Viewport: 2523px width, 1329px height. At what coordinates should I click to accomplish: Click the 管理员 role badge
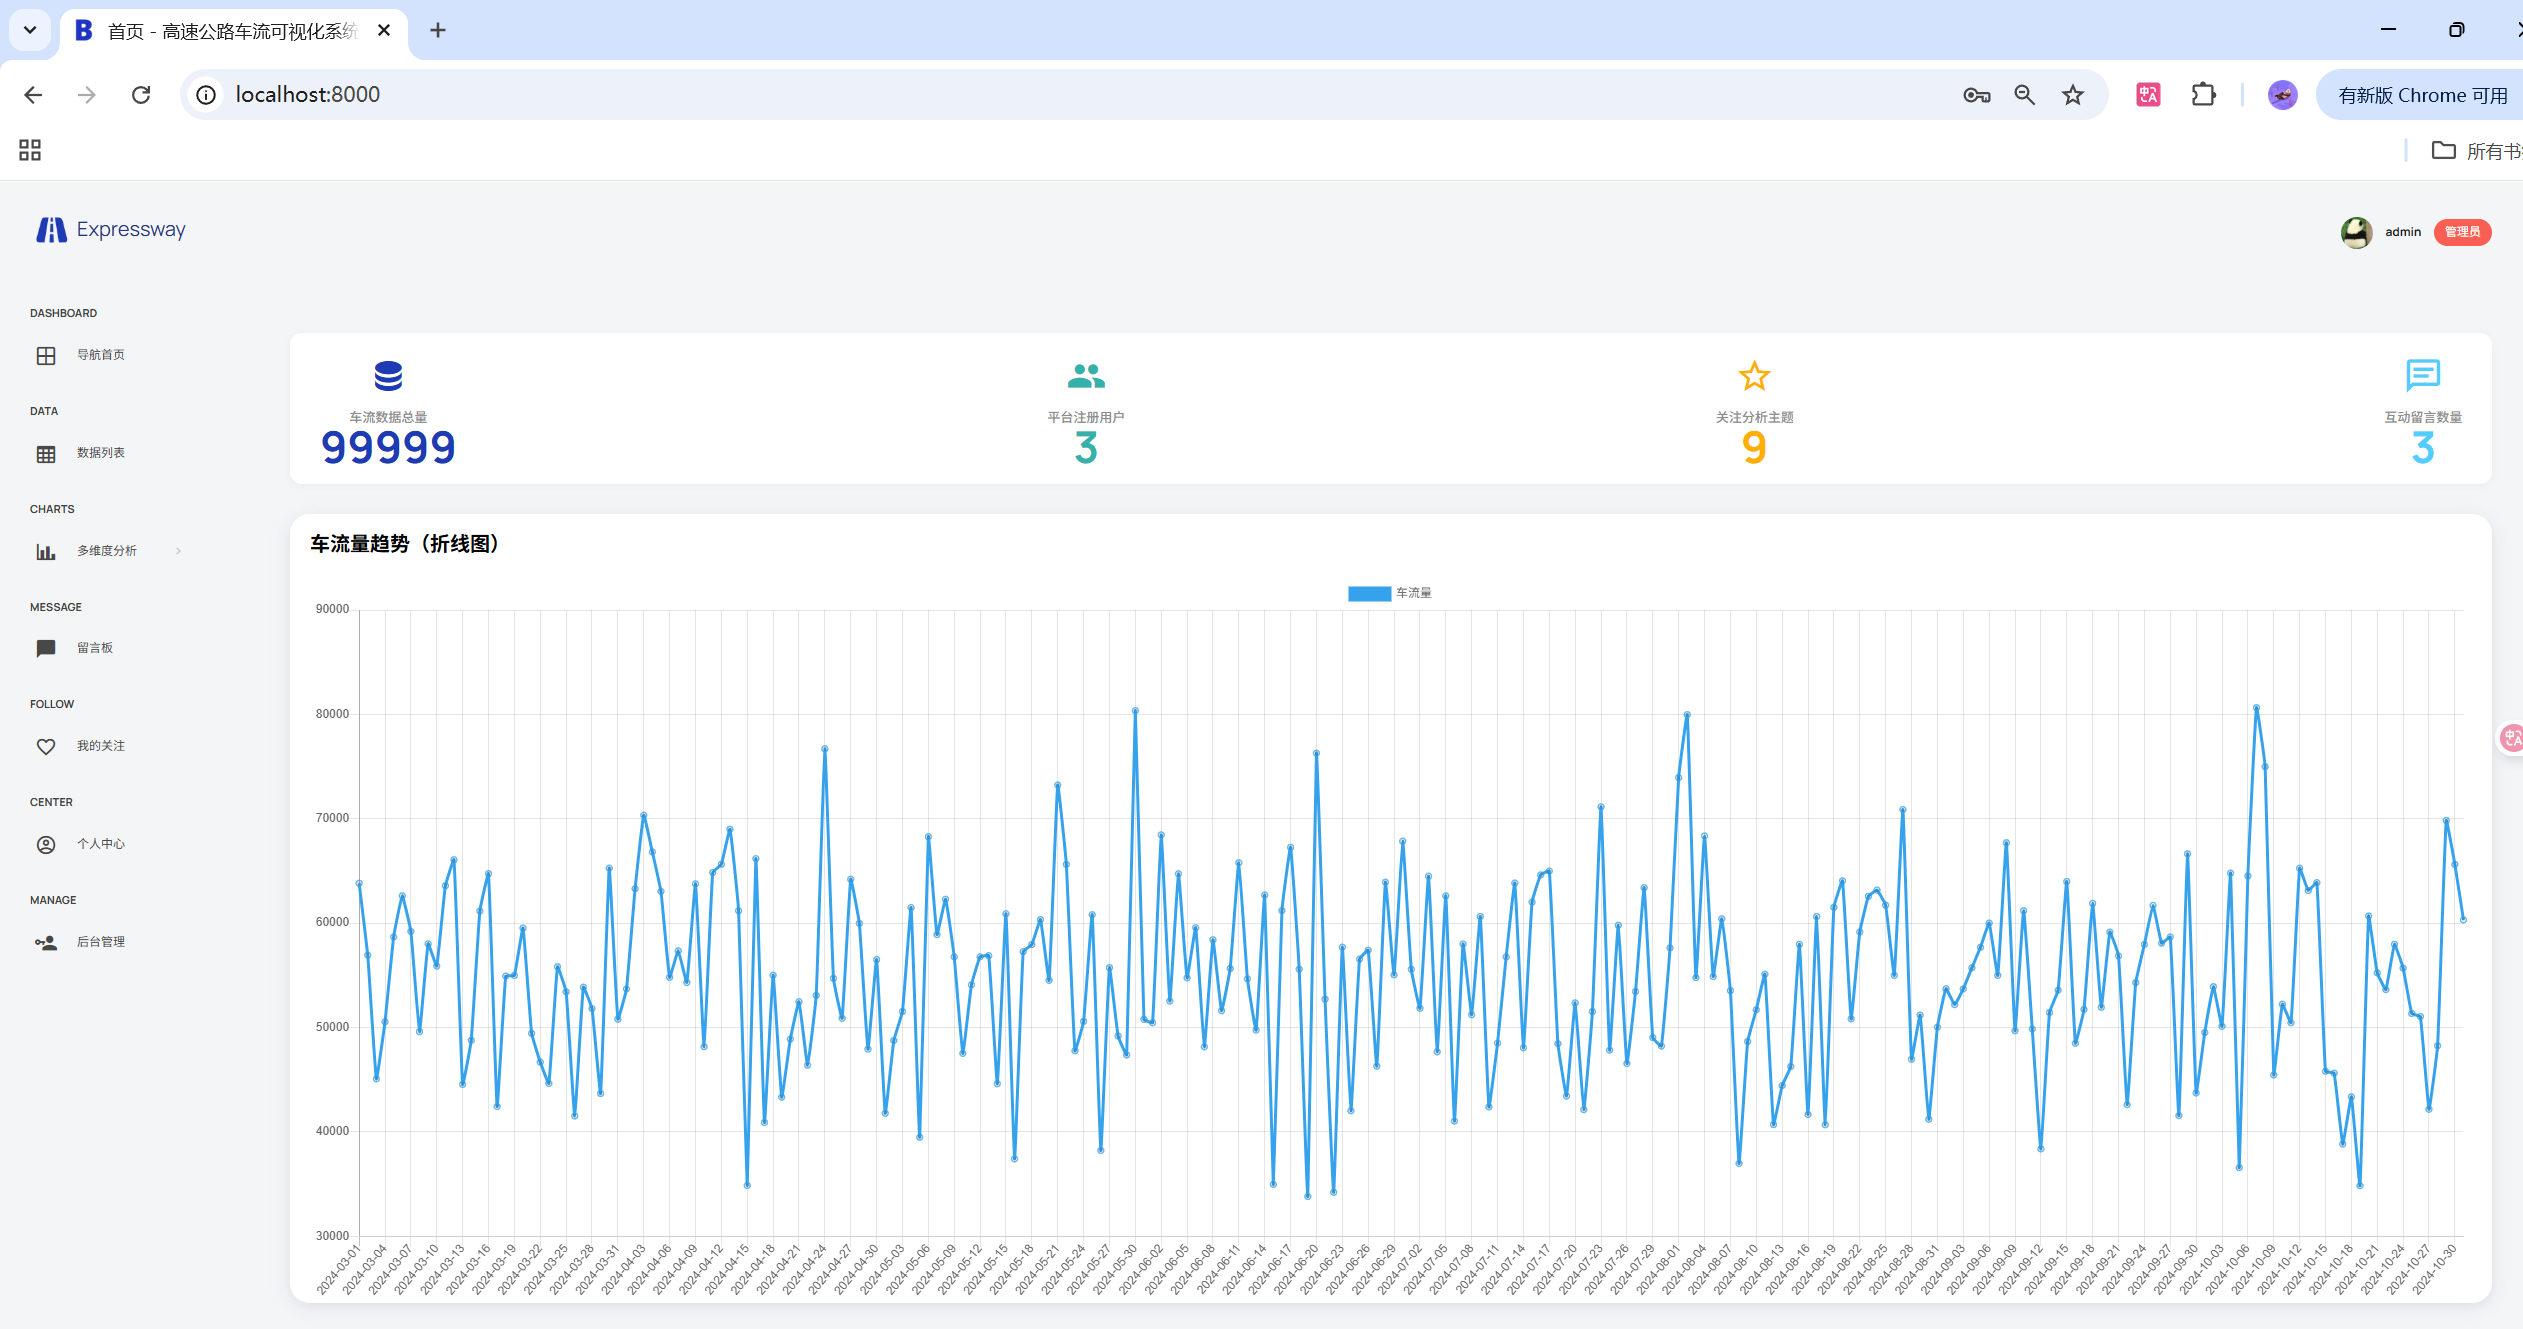tap(2461, 232)
